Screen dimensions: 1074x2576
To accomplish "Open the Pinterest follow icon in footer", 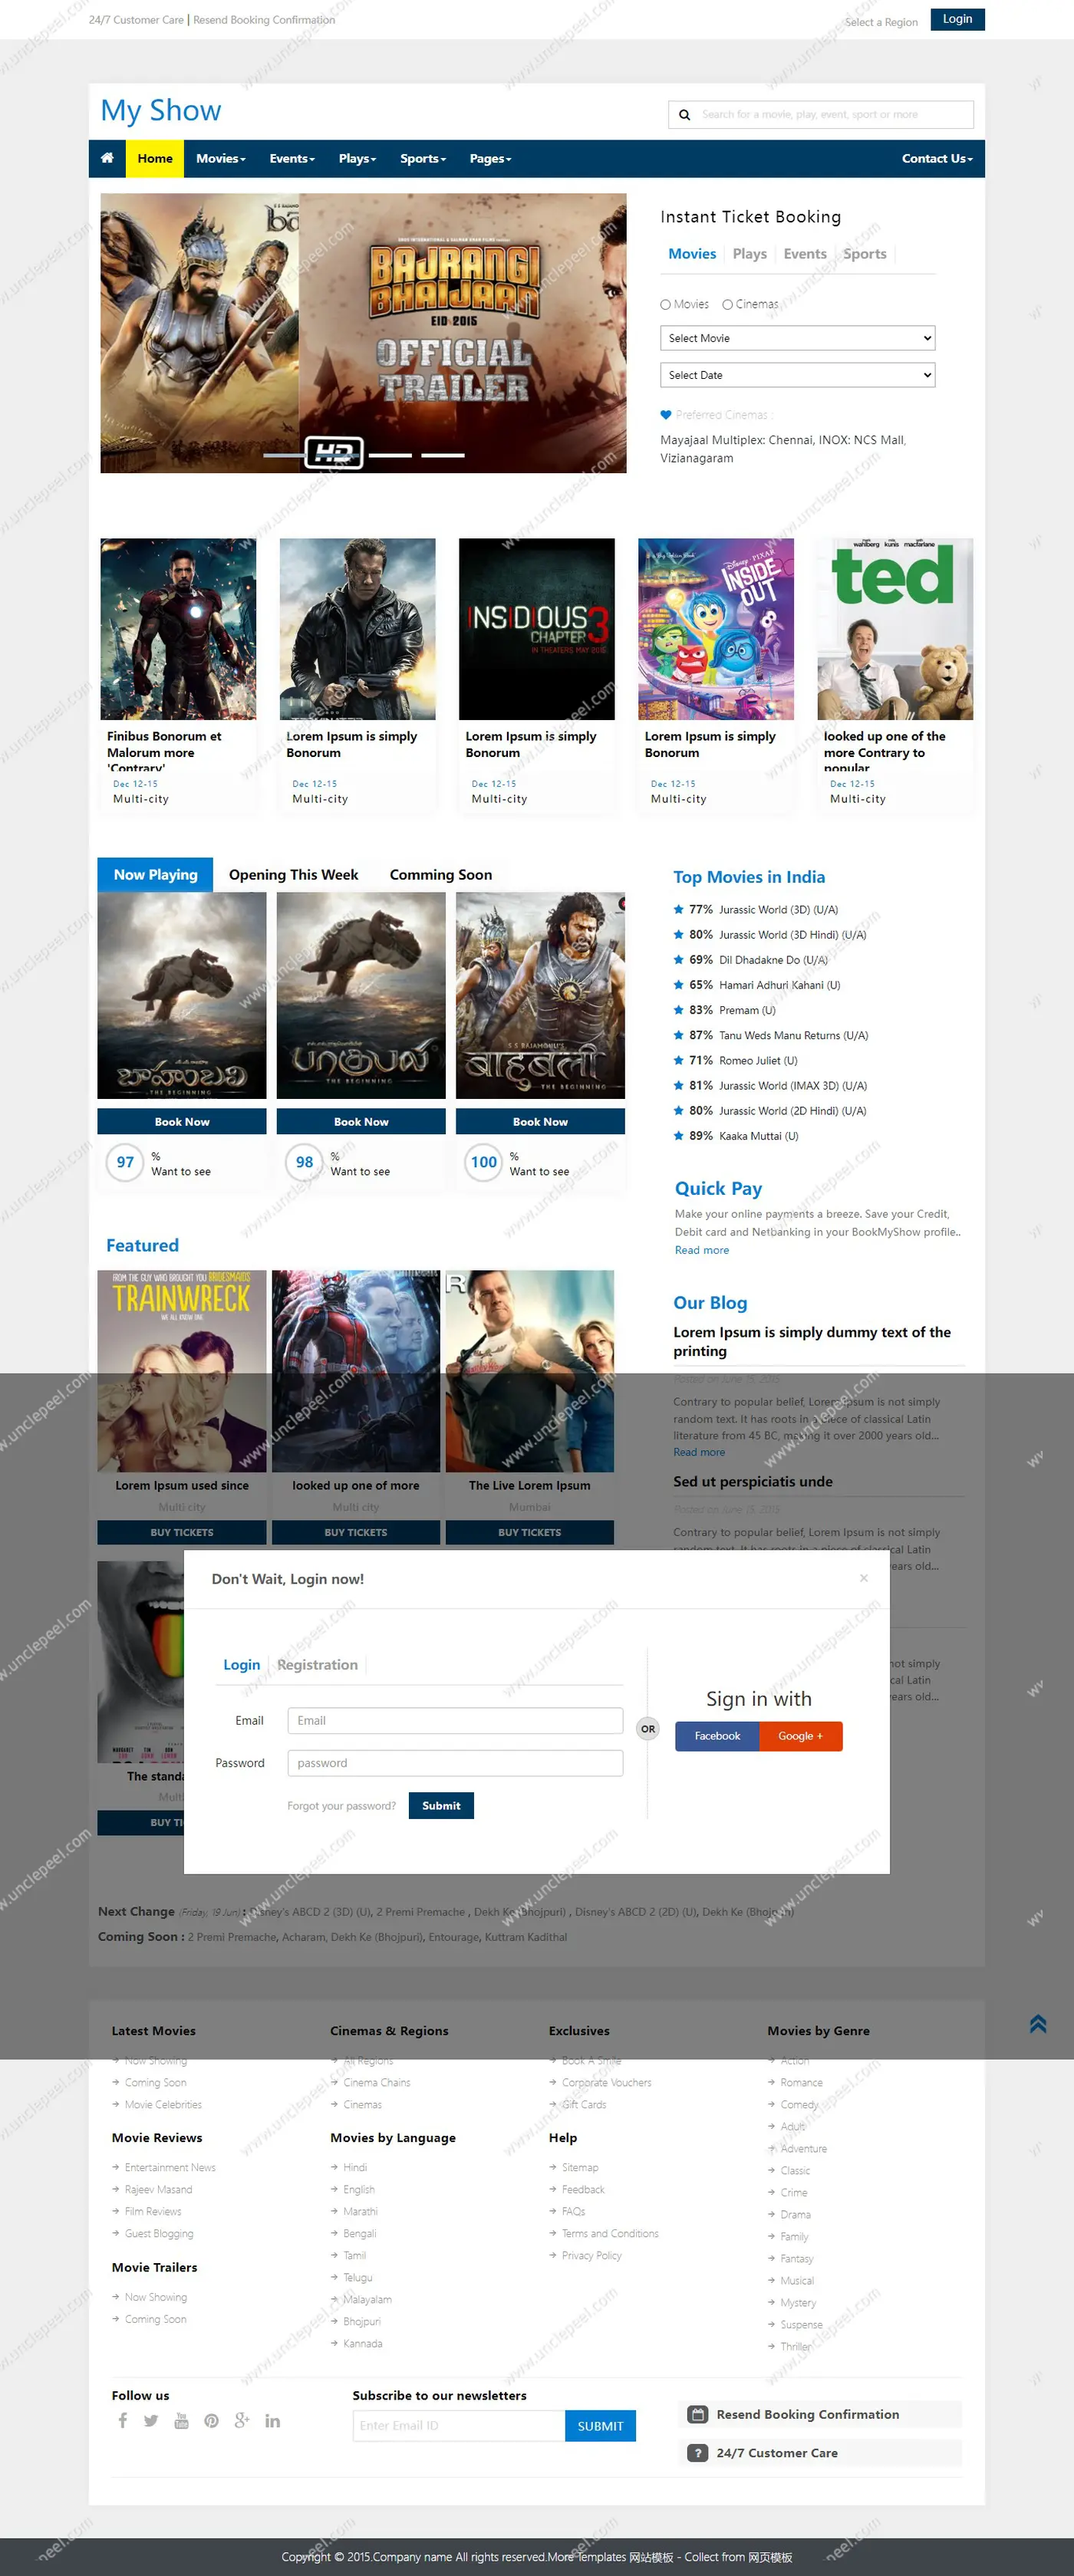I will pyautogui.click(x=211, y=2420).
